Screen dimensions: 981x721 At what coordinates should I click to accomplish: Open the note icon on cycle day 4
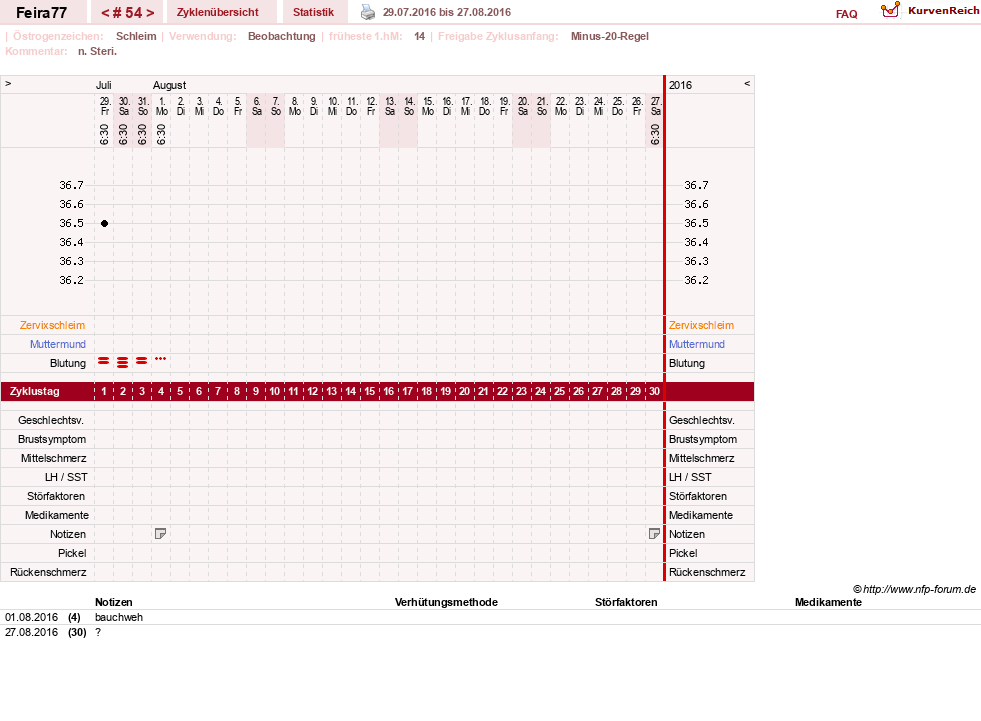point(161,534)
